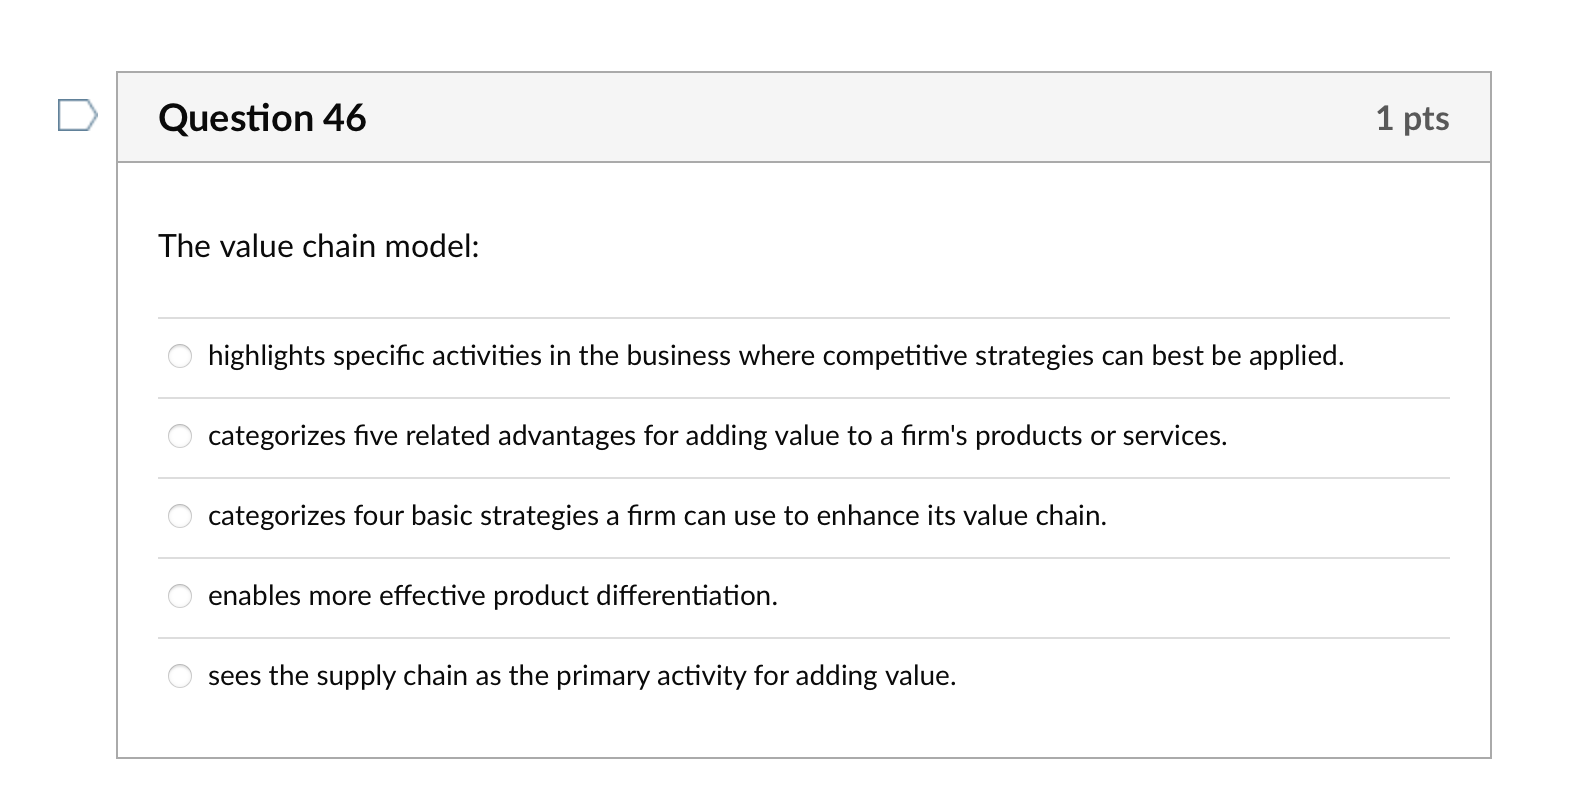Screen dimensions: 1582x796
Task: Click the question prompt 'The value chain model:'
Action: tap(319, 246)
